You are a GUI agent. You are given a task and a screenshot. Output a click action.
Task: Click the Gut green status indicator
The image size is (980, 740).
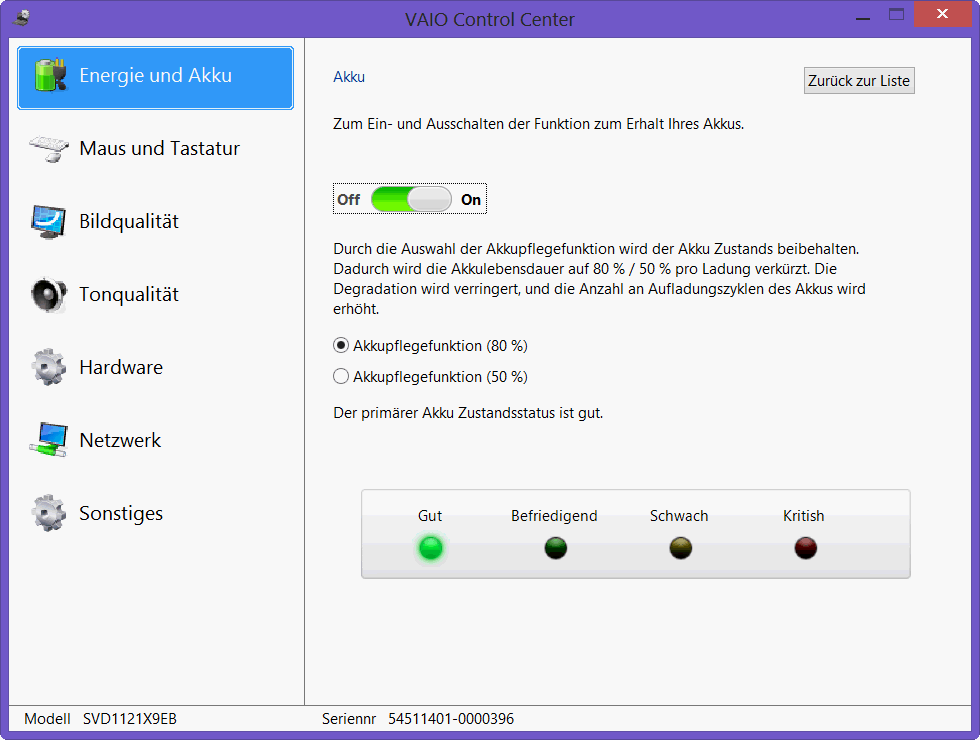(431, 548)
